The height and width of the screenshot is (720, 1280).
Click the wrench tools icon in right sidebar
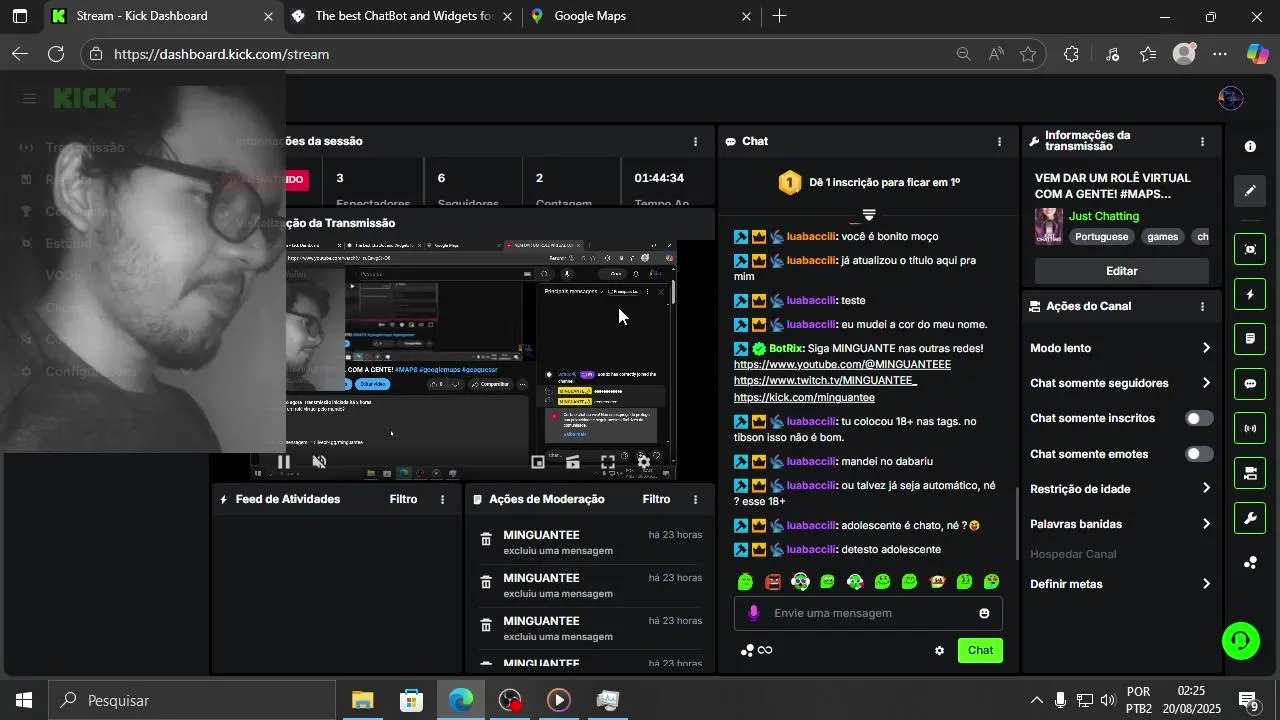[1250, 518]
